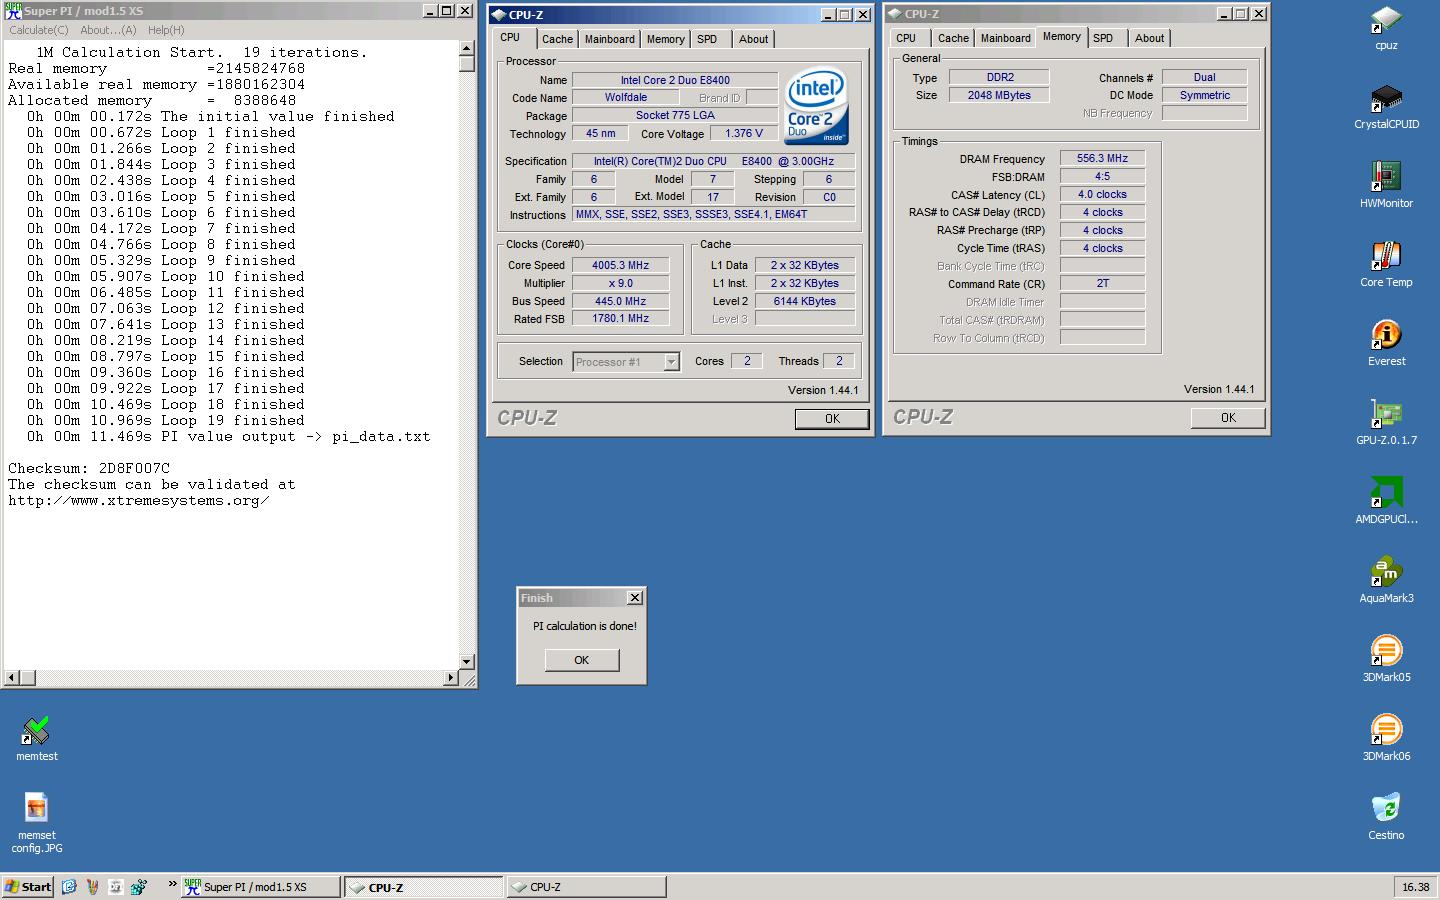
Task: Expand the quick launch overflow chevron
Action: point(172,884)
